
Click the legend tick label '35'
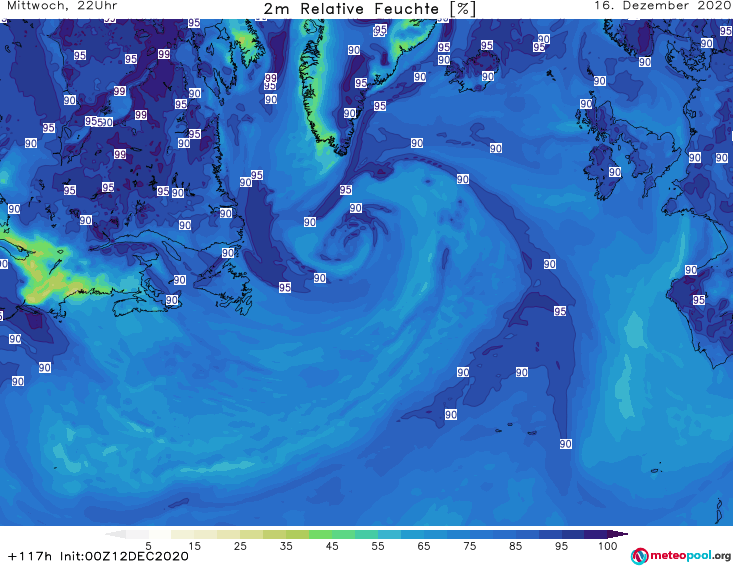[x=286, y=545]
